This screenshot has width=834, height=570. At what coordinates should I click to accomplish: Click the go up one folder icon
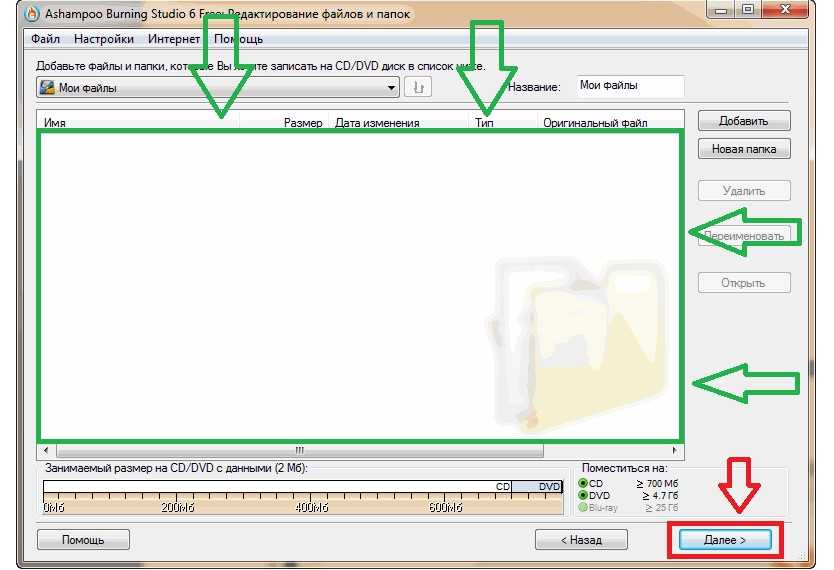pyautogui.click(x=418, y=87)
